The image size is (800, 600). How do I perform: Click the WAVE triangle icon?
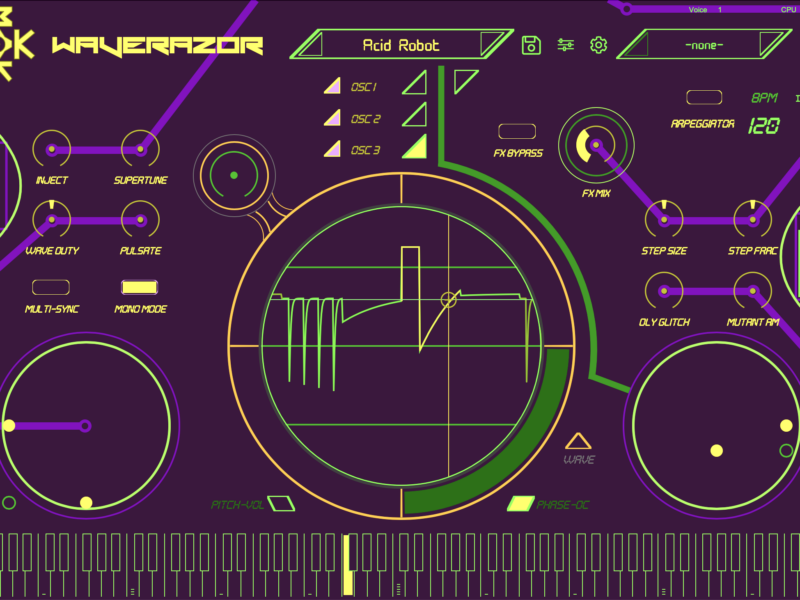pyautogui.click(x=578, y=442)
